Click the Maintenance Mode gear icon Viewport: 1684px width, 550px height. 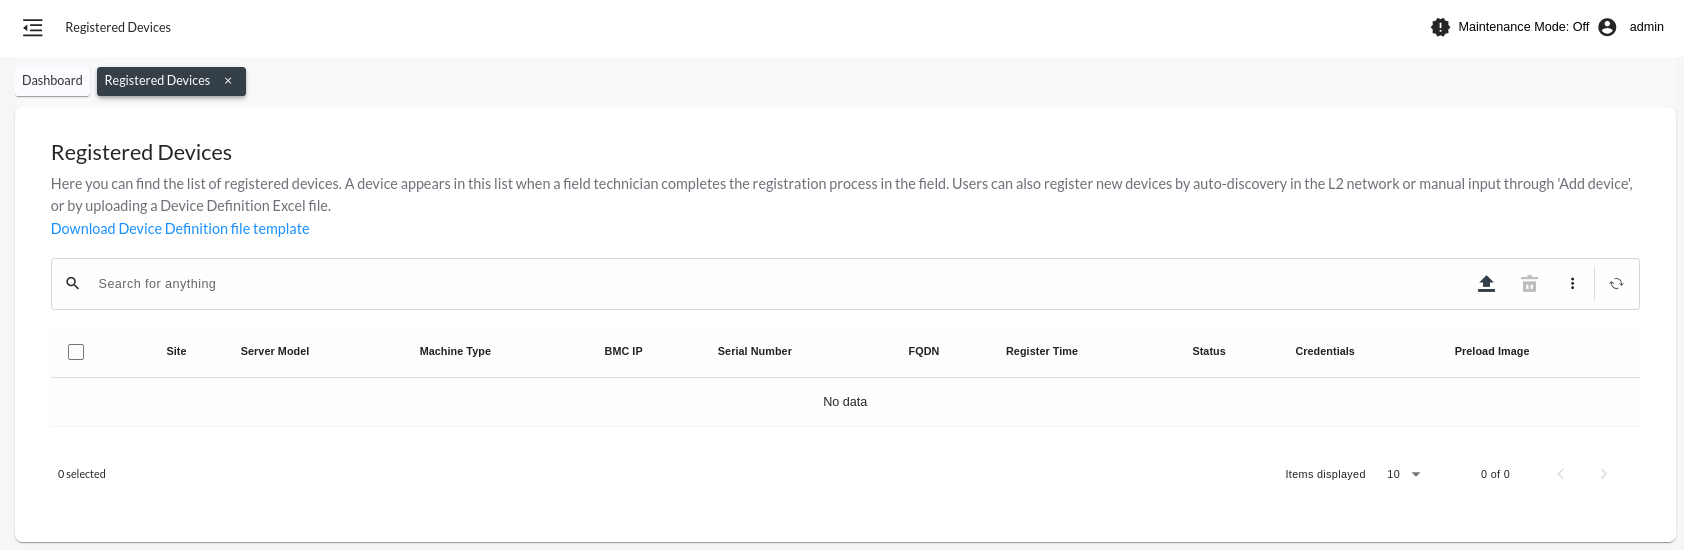click(1440, 27)
